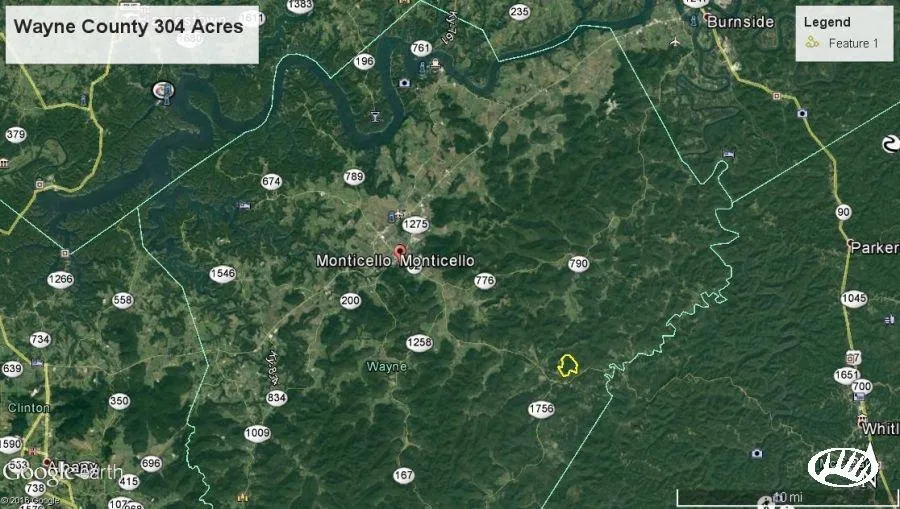
Task: Click the route 790 road marker
Action: pyautogui.click(x=579, y=264)
